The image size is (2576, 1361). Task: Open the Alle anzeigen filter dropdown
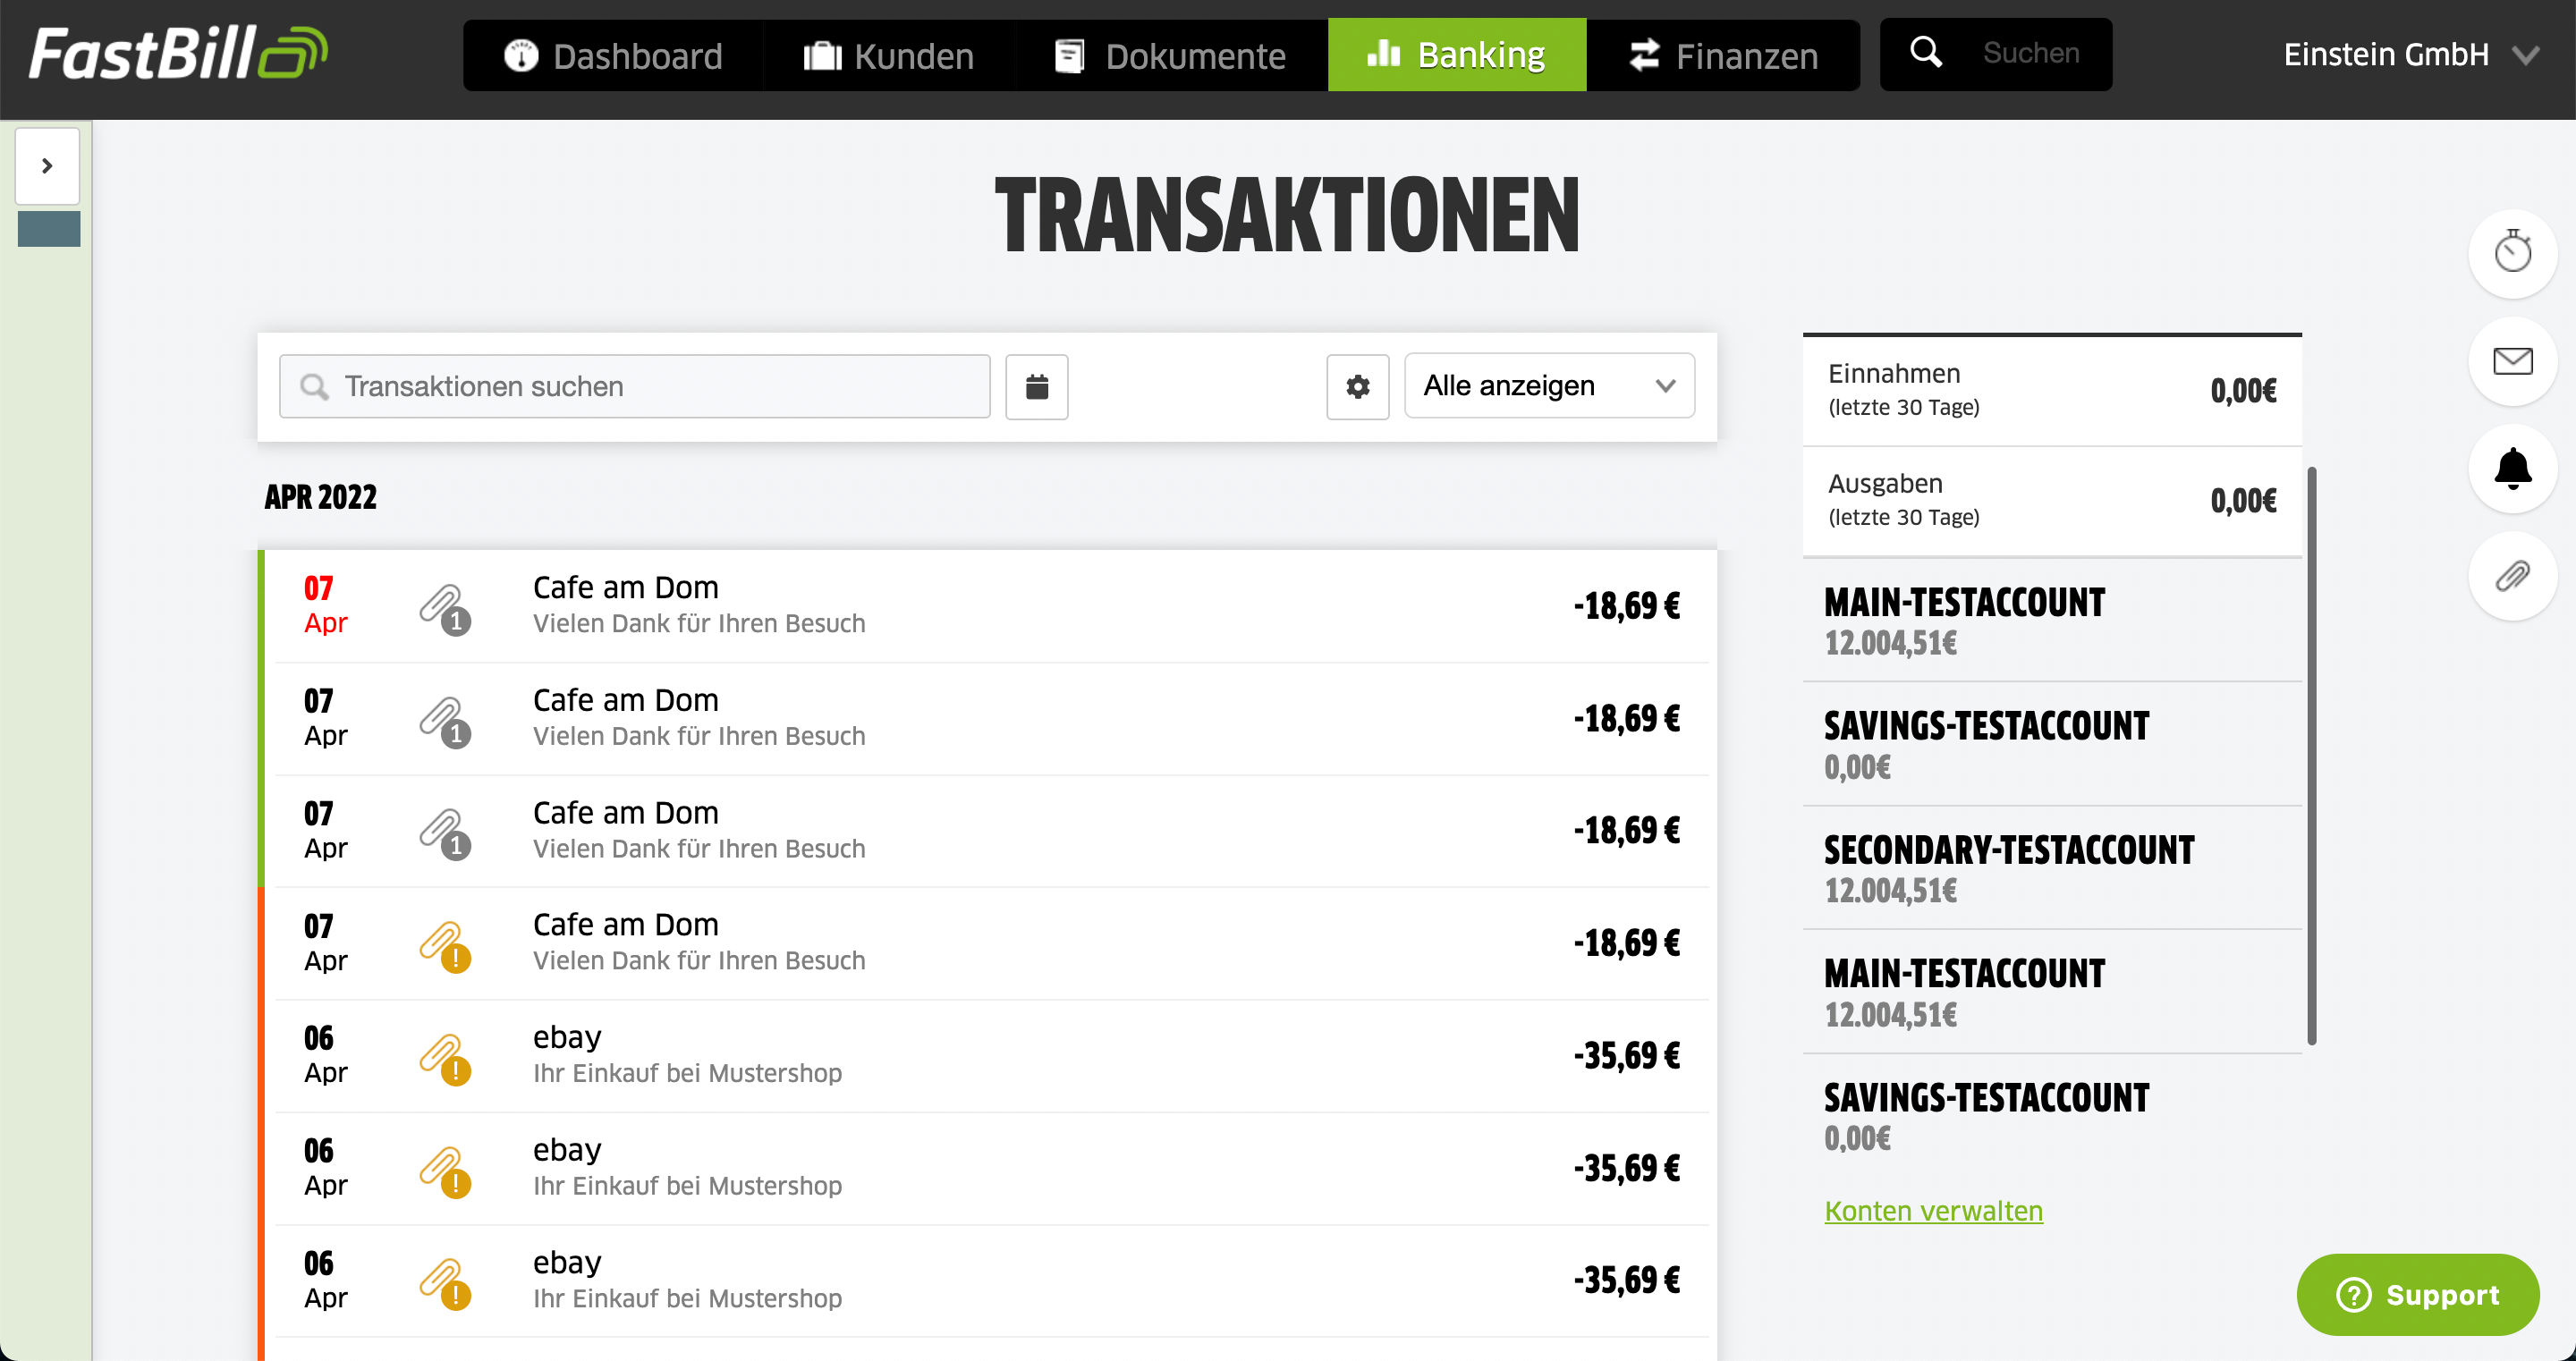1548,386
